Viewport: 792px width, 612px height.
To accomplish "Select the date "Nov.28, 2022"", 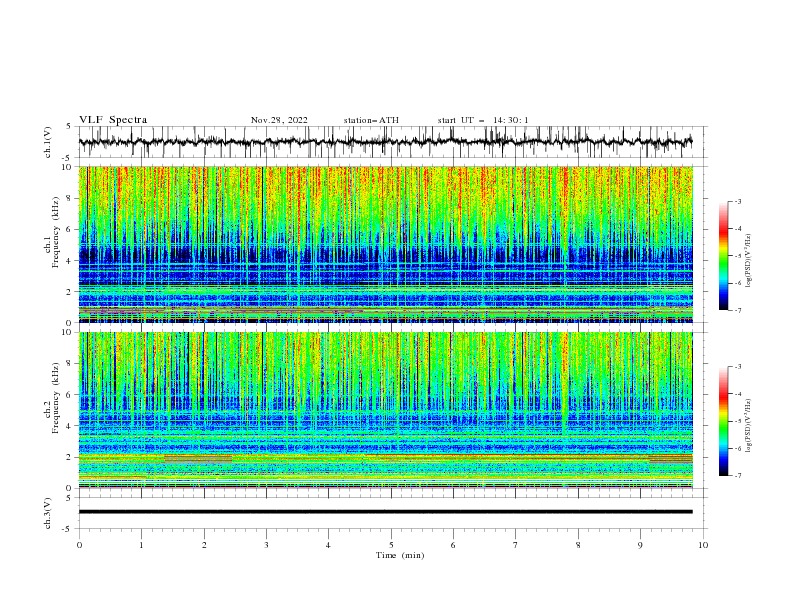I will click(279, 120).
